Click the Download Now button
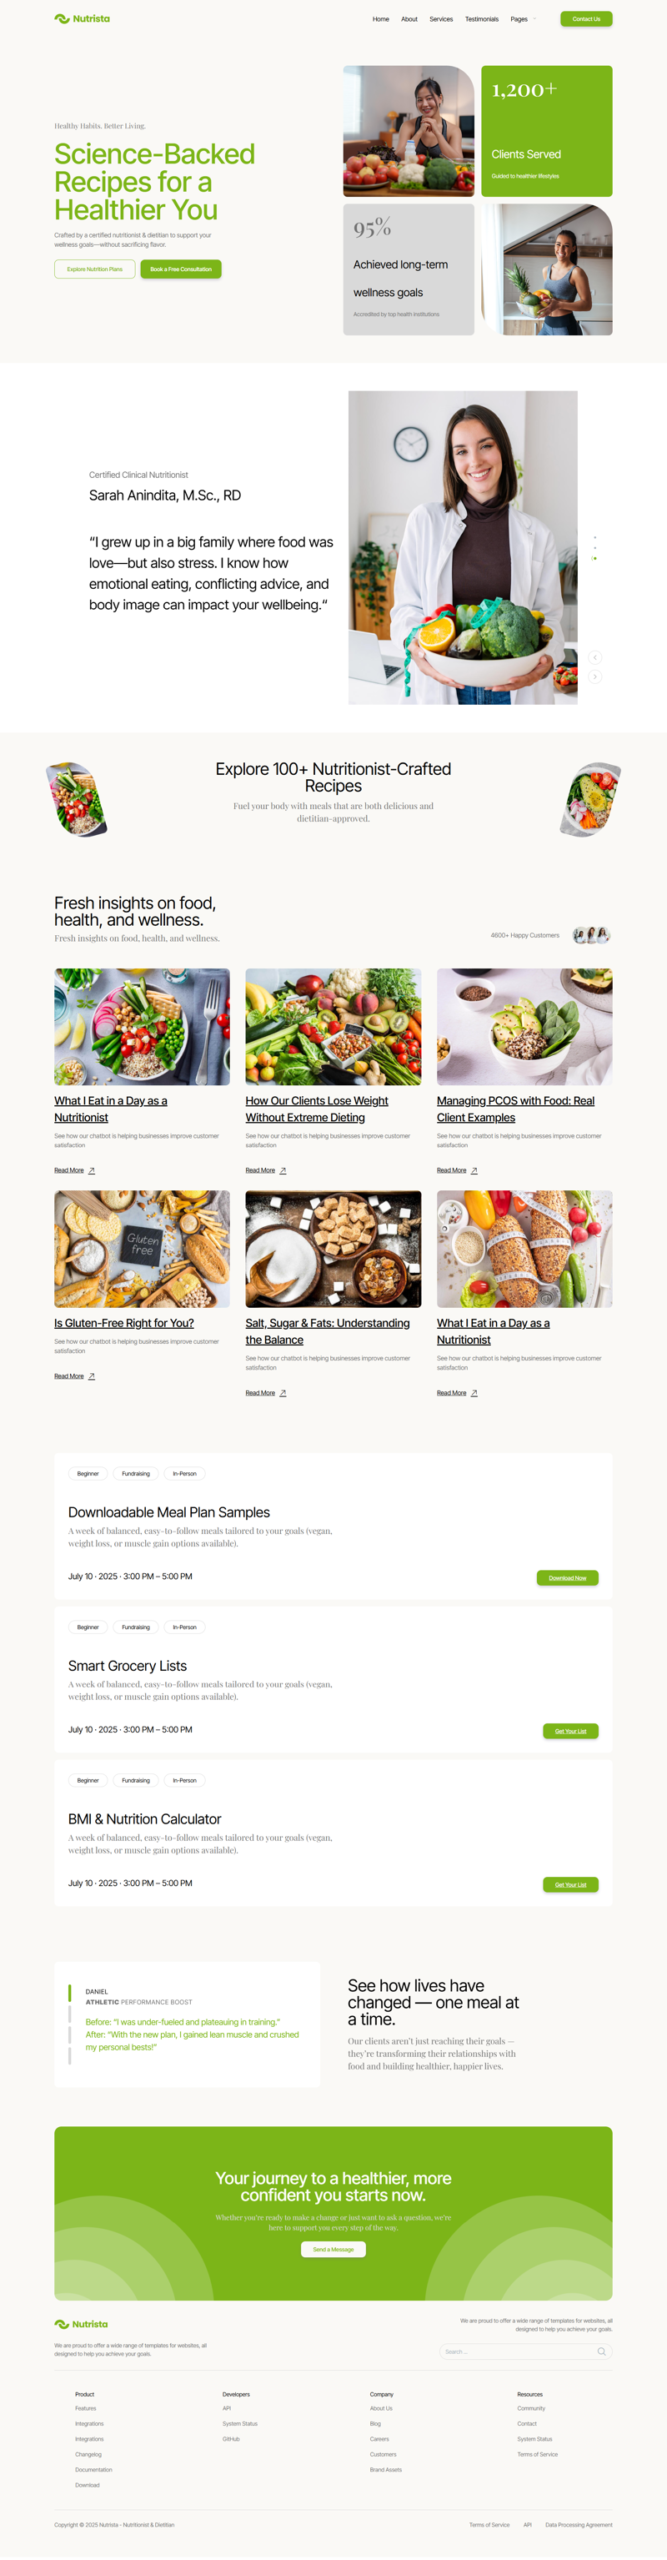The width and height of the screenshot is (667, 2560). coord(567,1578)
